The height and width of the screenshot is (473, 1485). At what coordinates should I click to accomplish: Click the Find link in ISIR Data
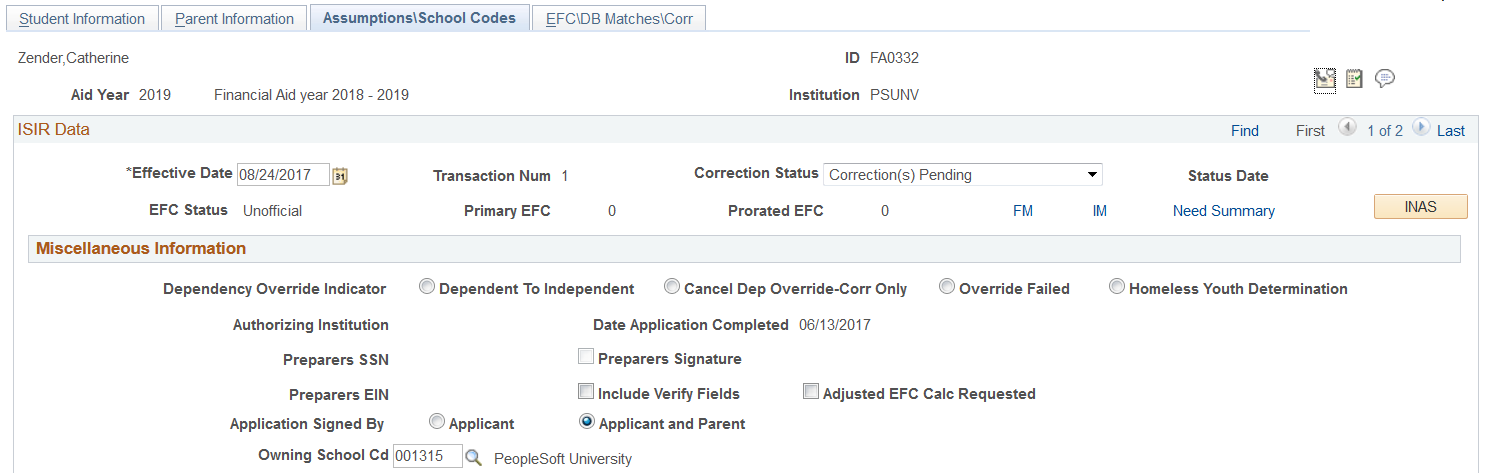[x=1244, y=131]
